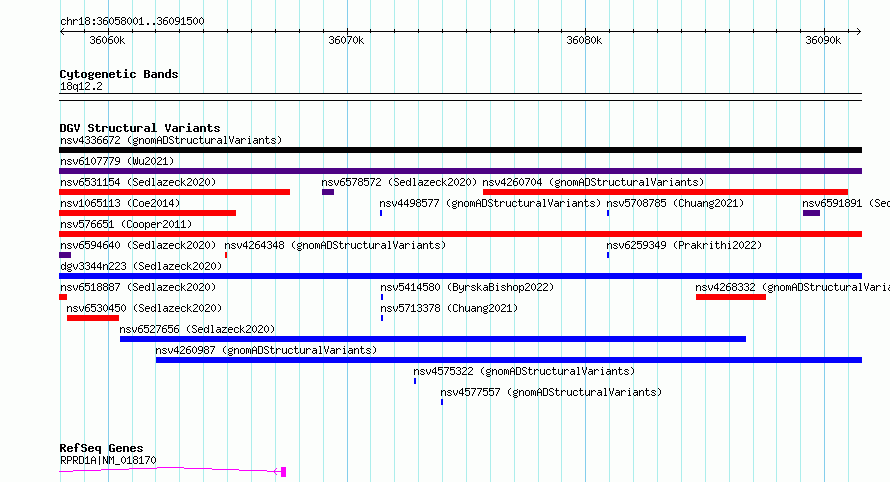Open the nsv4575322 (gnomADStructuralVariants) label

(x=524, y=371)
